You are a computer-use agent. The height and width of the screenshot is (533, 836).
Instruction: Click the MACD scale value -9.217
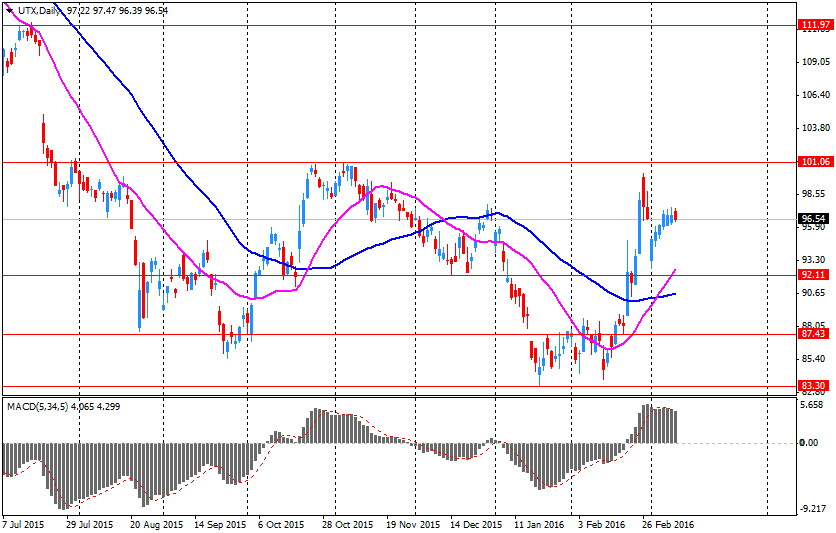point(814,509)
